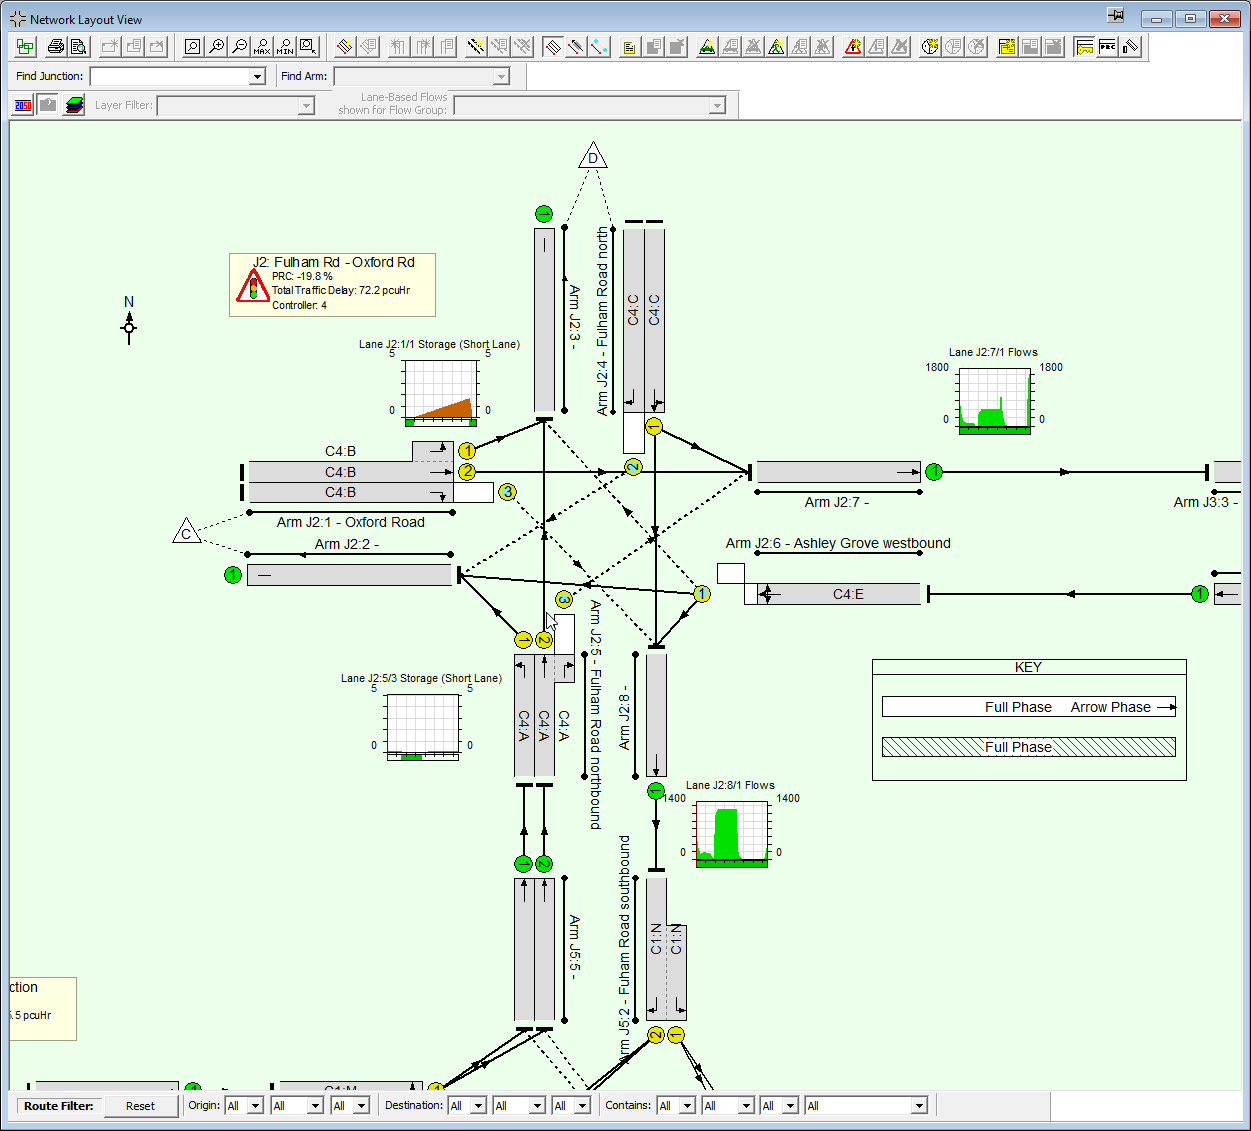The width and height of the screenshot is (1251, 1131).
Task: Click the pin icon in title bar
Action: tap(1116, 16)
